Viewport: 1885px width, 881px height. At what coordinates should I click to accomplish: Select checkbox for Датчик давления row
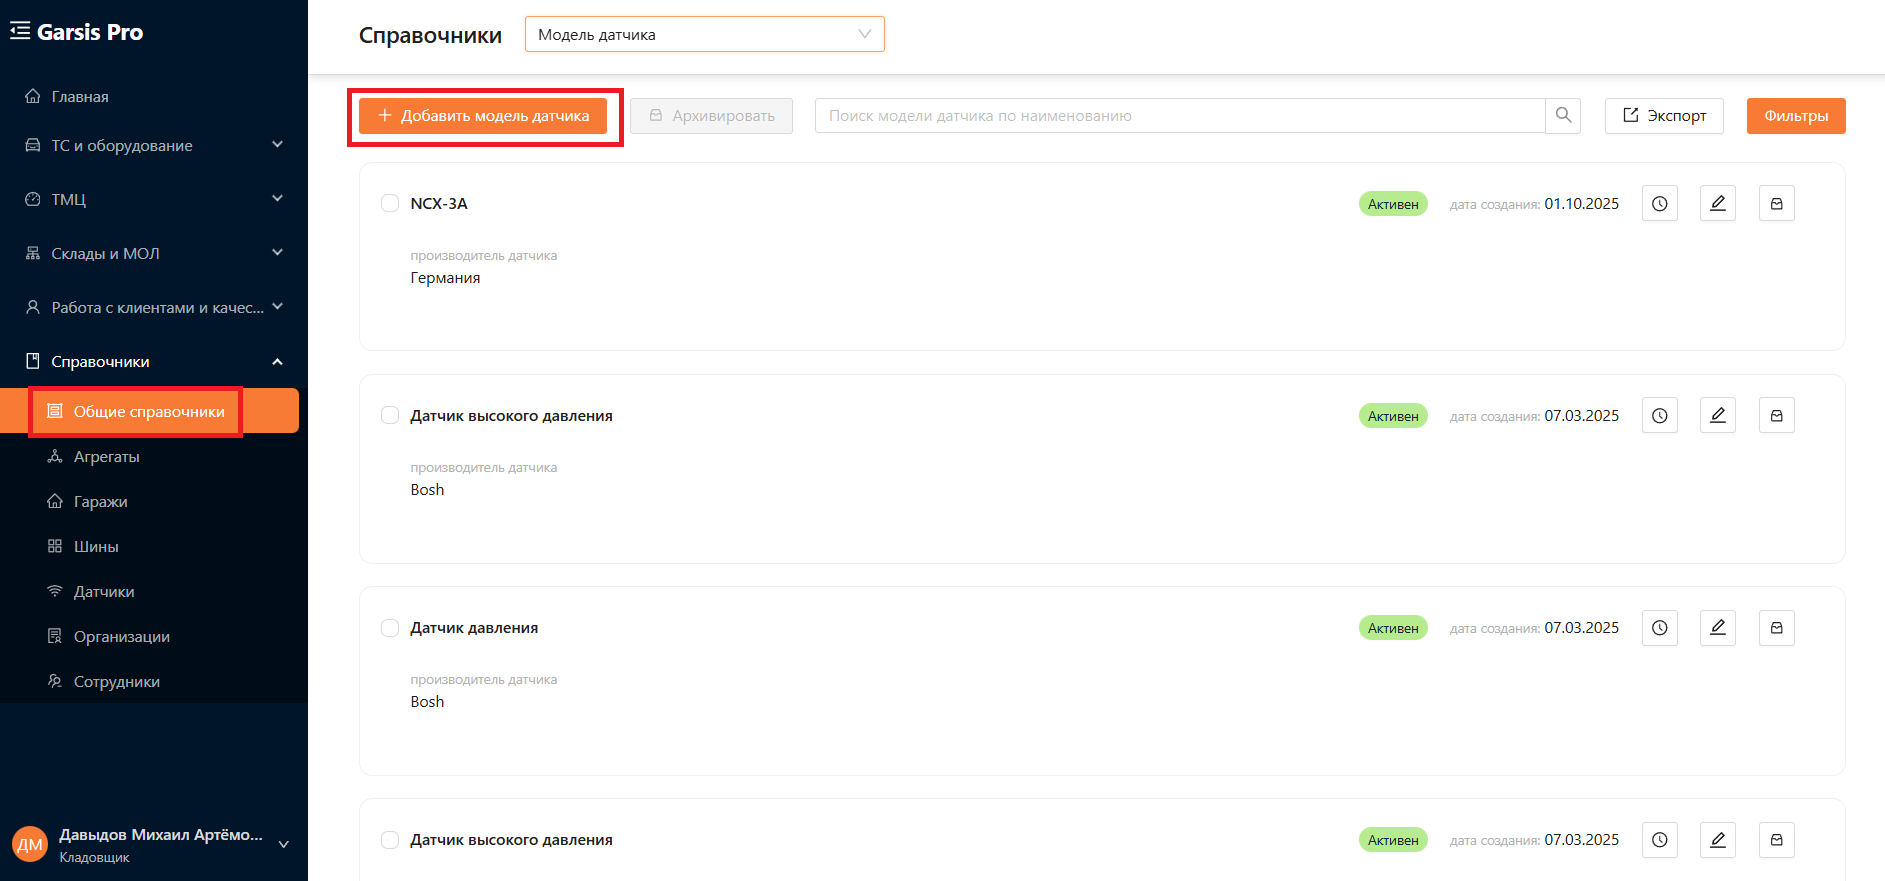point(390,628)
